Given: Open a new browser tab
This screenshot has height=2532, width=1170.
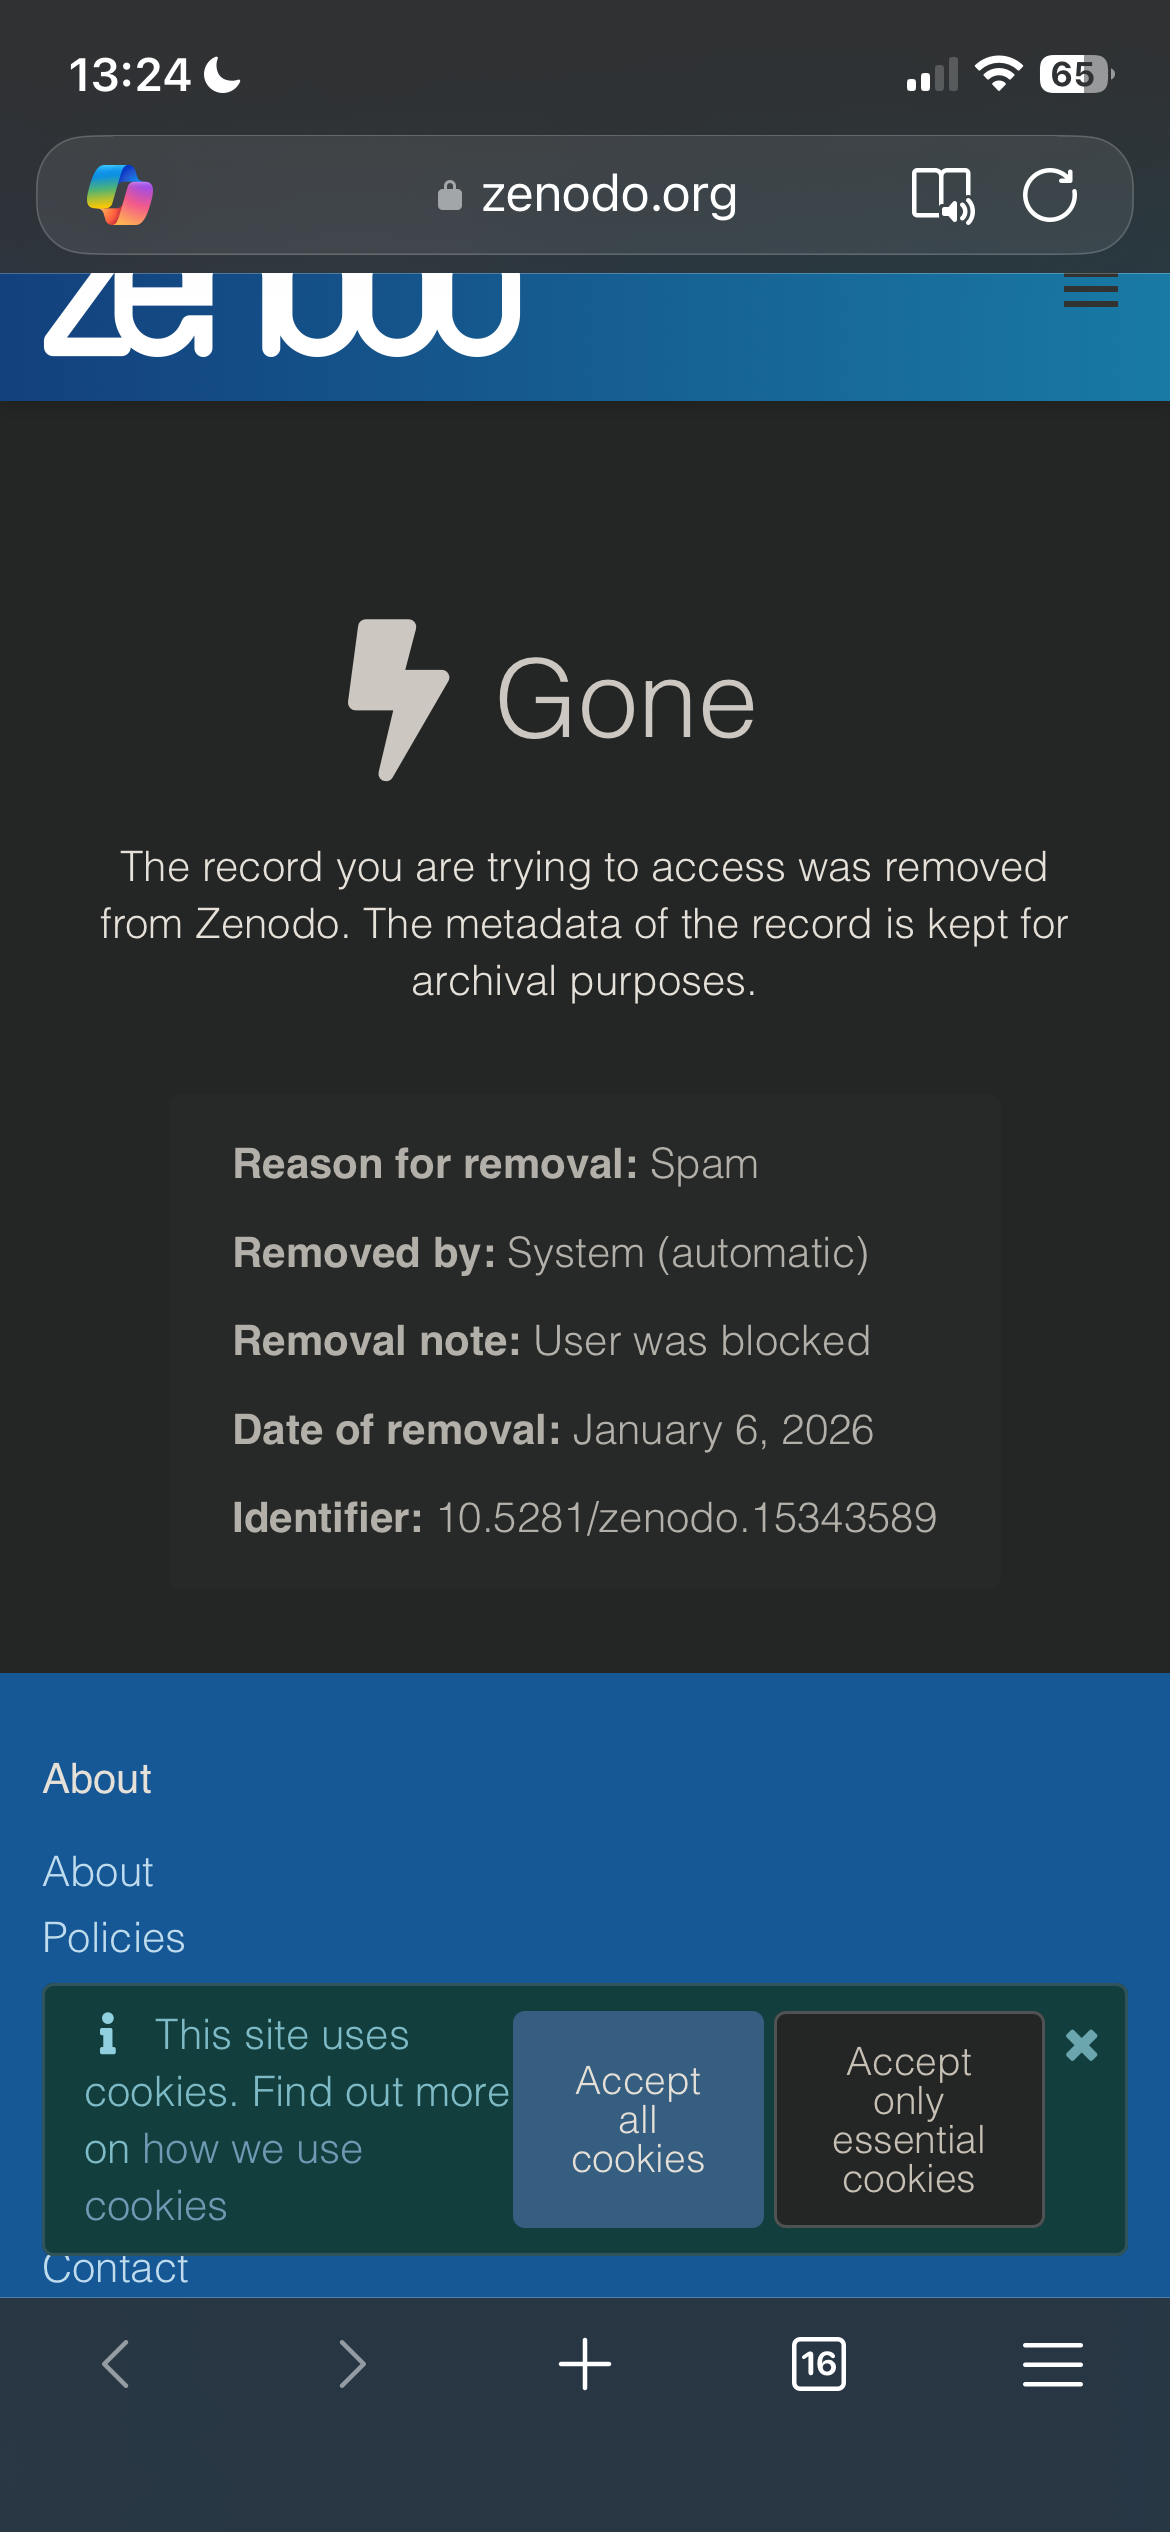Looking at the screenshot, I should coord(585,2364).
